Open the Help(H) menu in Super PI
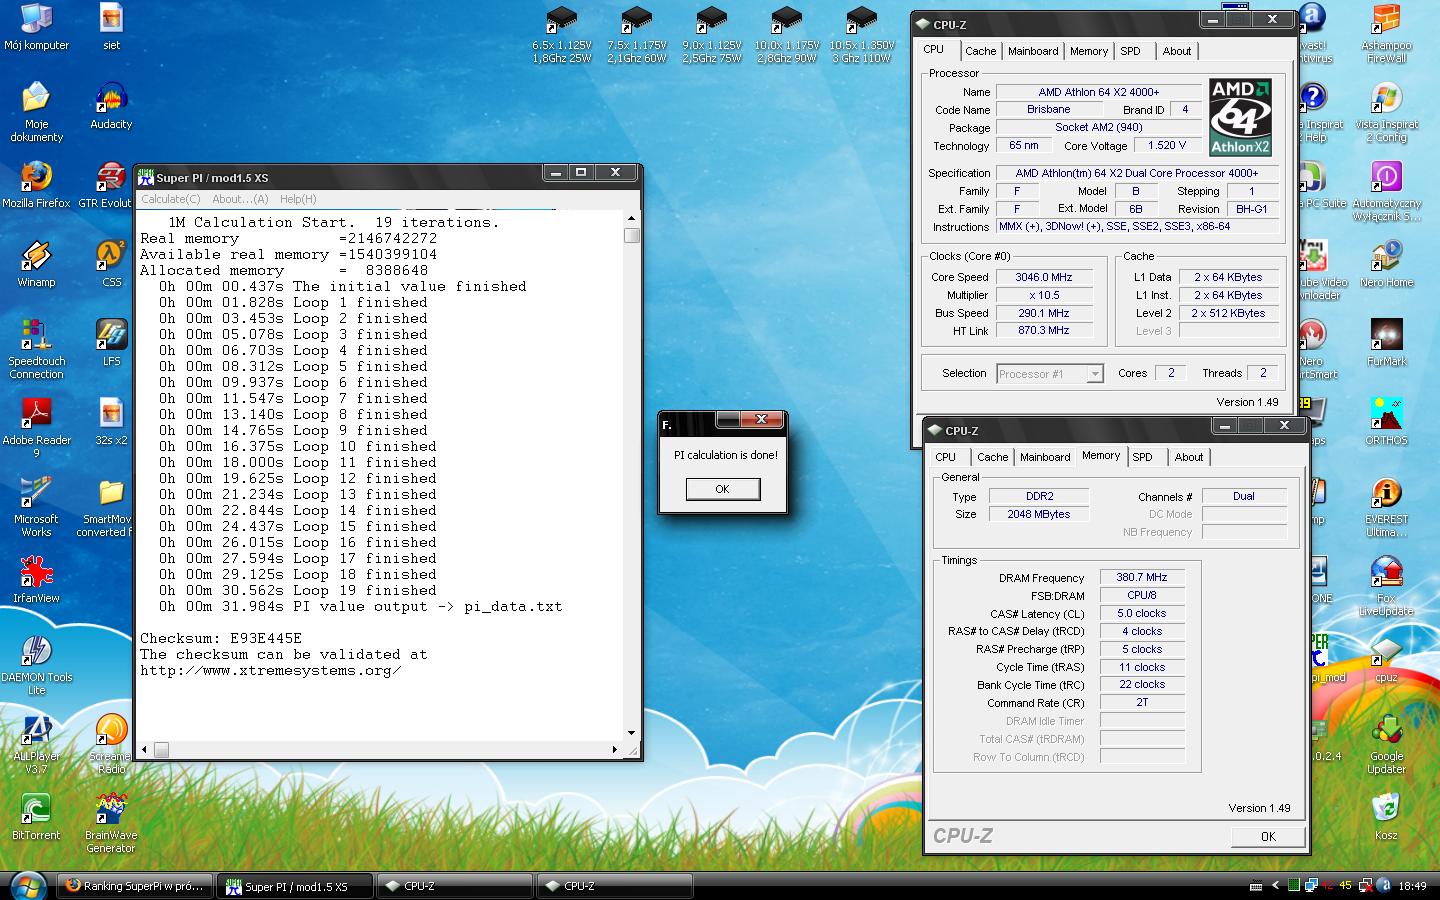The image size is (1440, 900). (x=298, y=199)
